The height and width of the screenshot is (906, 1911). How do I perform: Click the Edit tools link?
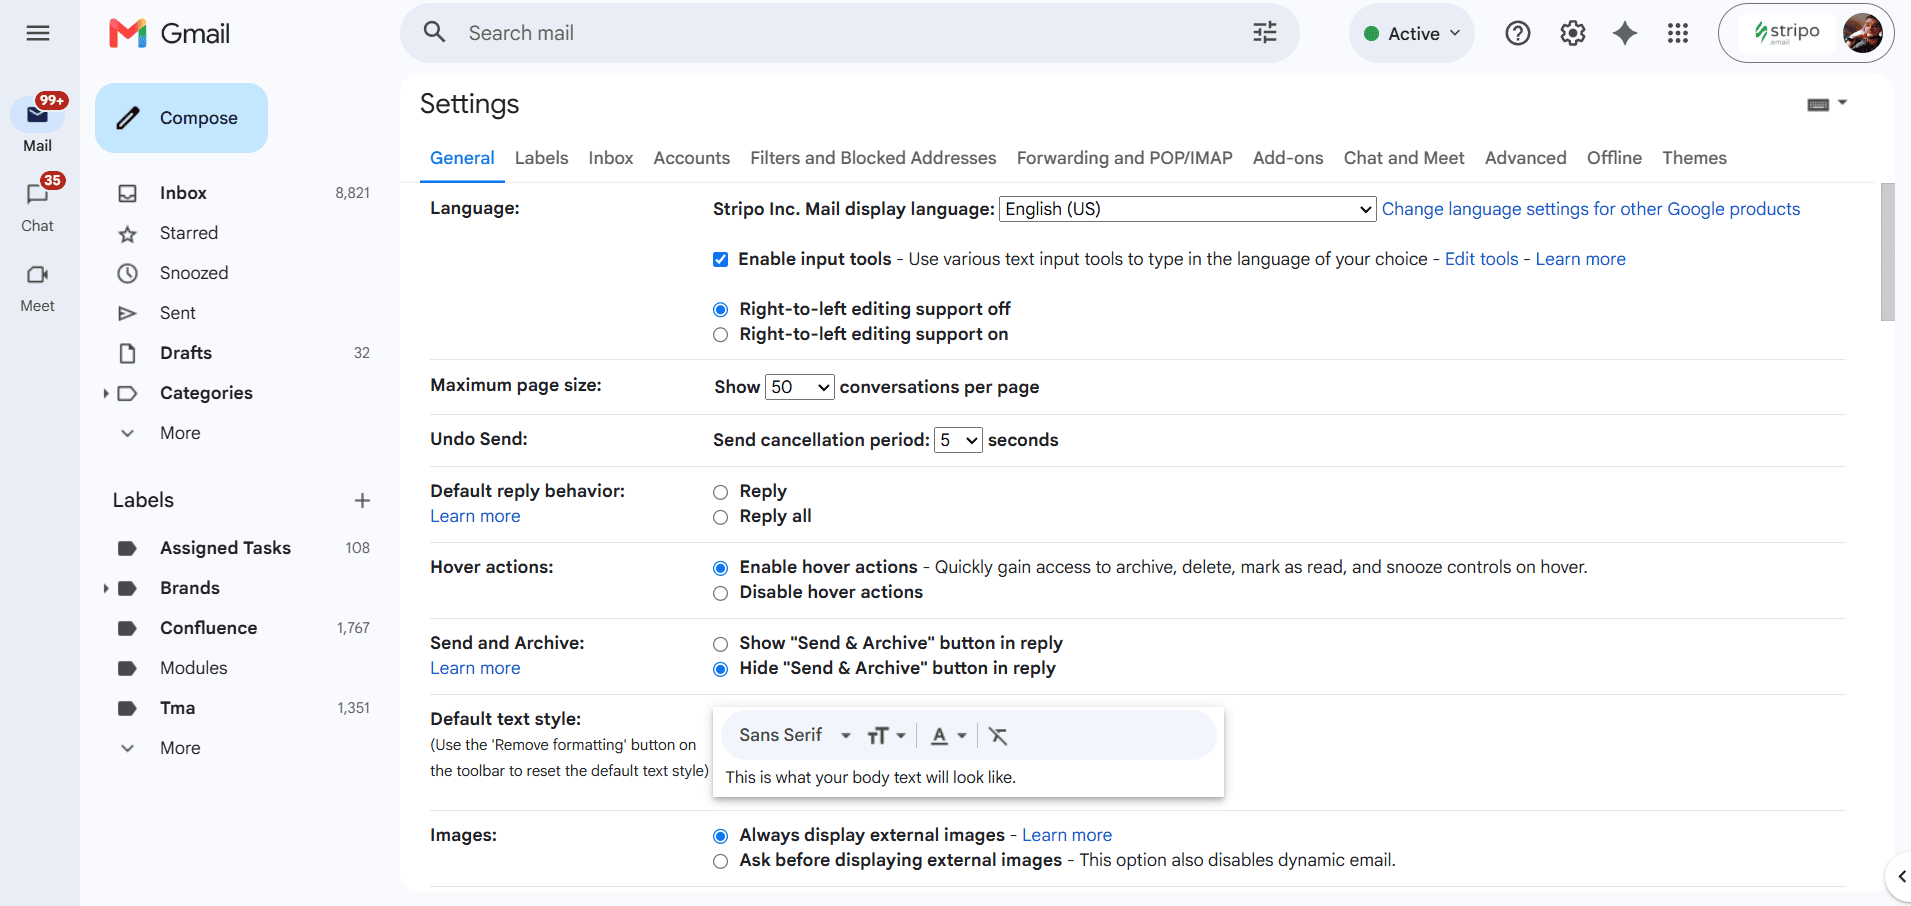1481,259
